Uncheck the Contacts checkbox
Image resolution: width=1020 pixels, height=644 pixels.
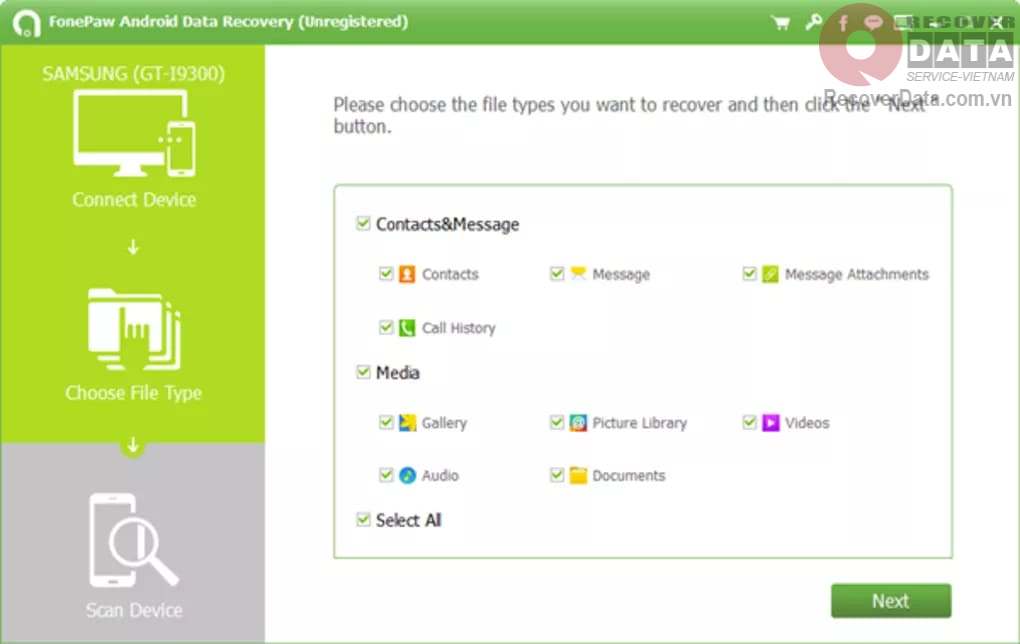pyautogui.click(x=386, y=273)
